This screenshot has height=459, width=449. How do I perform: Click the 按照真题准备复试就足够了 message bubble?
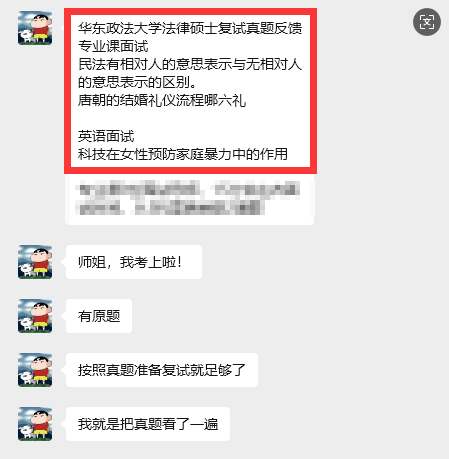point(162,370)
